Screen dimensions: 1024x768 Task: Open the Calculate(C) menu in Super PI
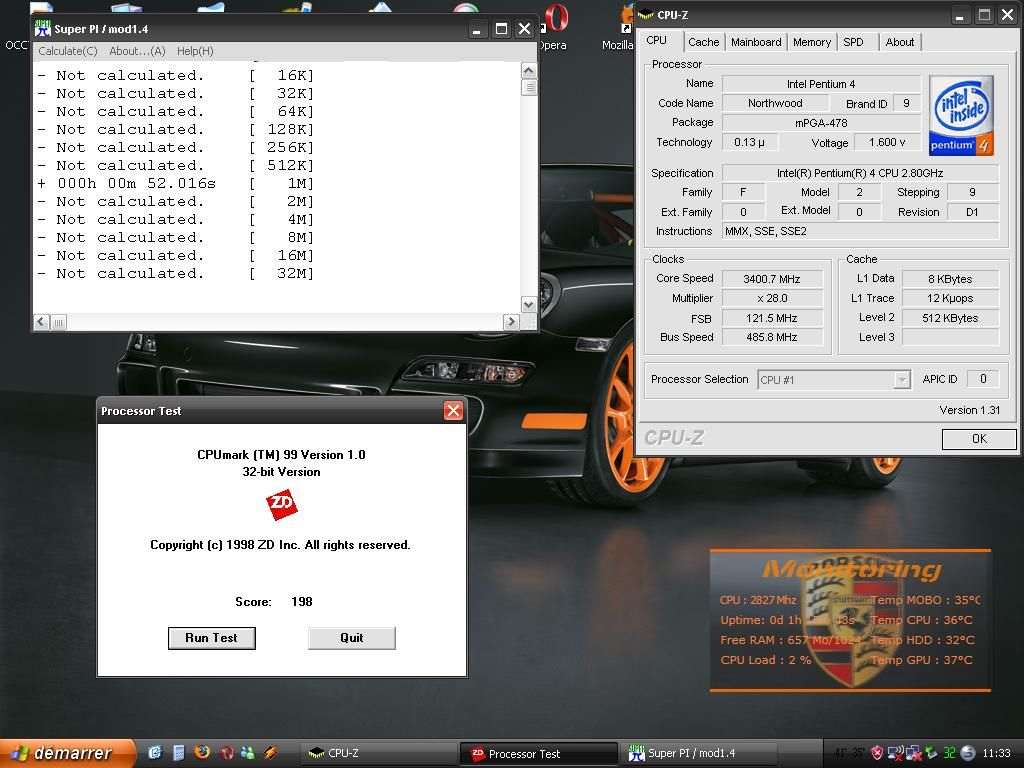pos(68,51)
